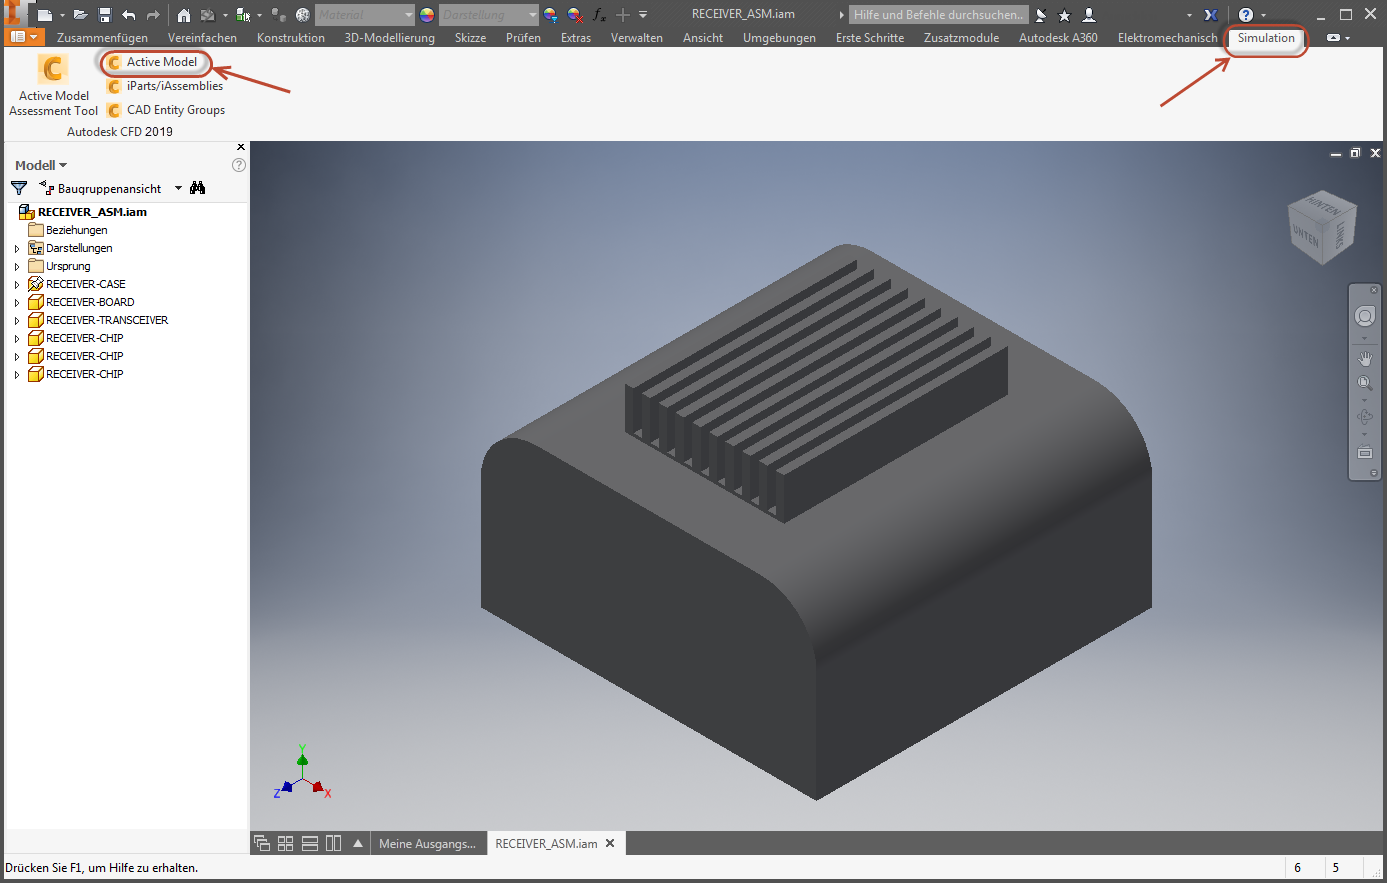Arrange document windows horizontally
This screenshot has width=1387, height=883.
(310, 843)
